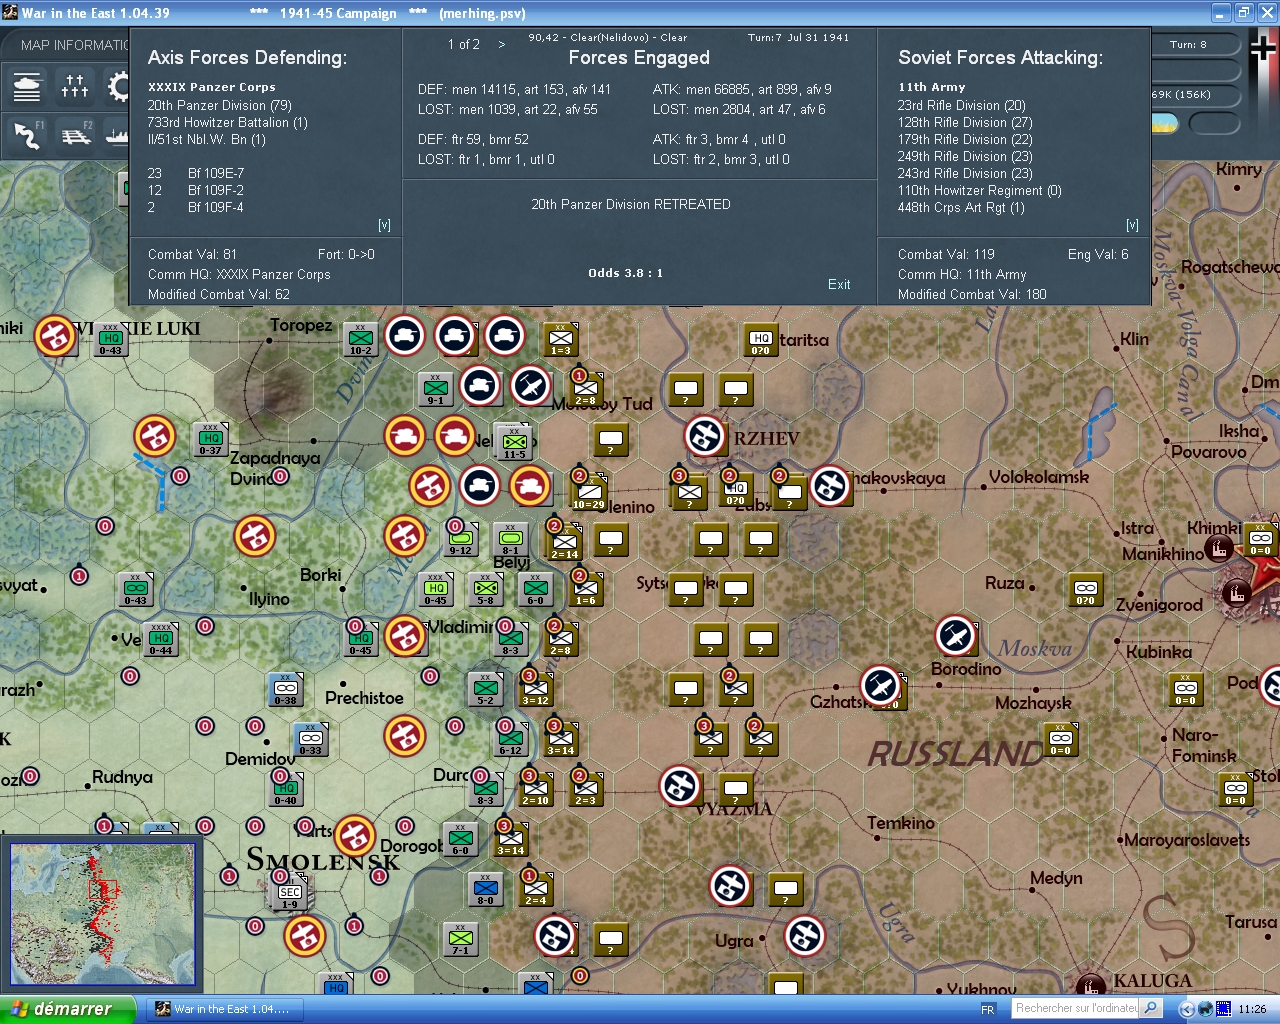1280x1024 pixels.
Task: Click the 110th Howitzer Regiment (0) entry
Action: tap(980, 190)
